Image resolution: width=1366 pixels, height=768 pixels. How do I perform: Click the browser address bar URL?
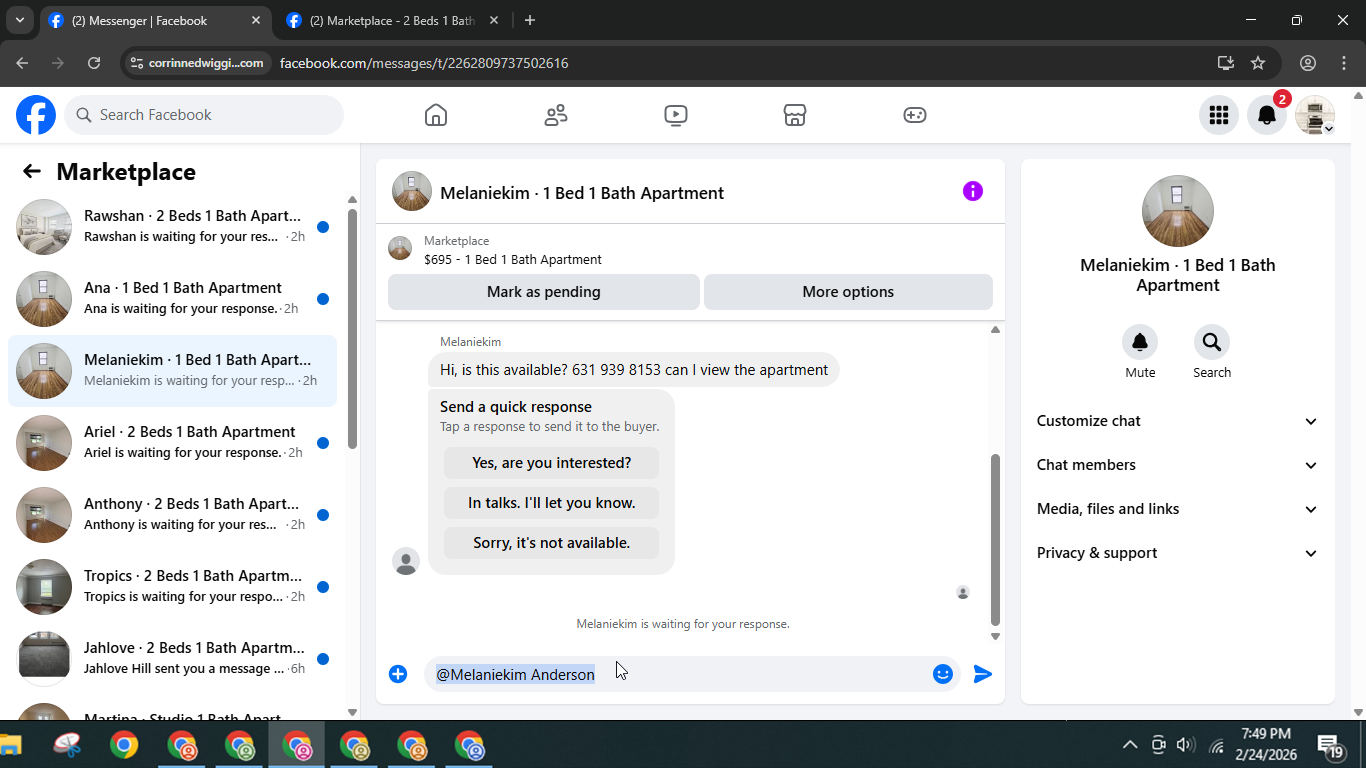pos(424,63)
